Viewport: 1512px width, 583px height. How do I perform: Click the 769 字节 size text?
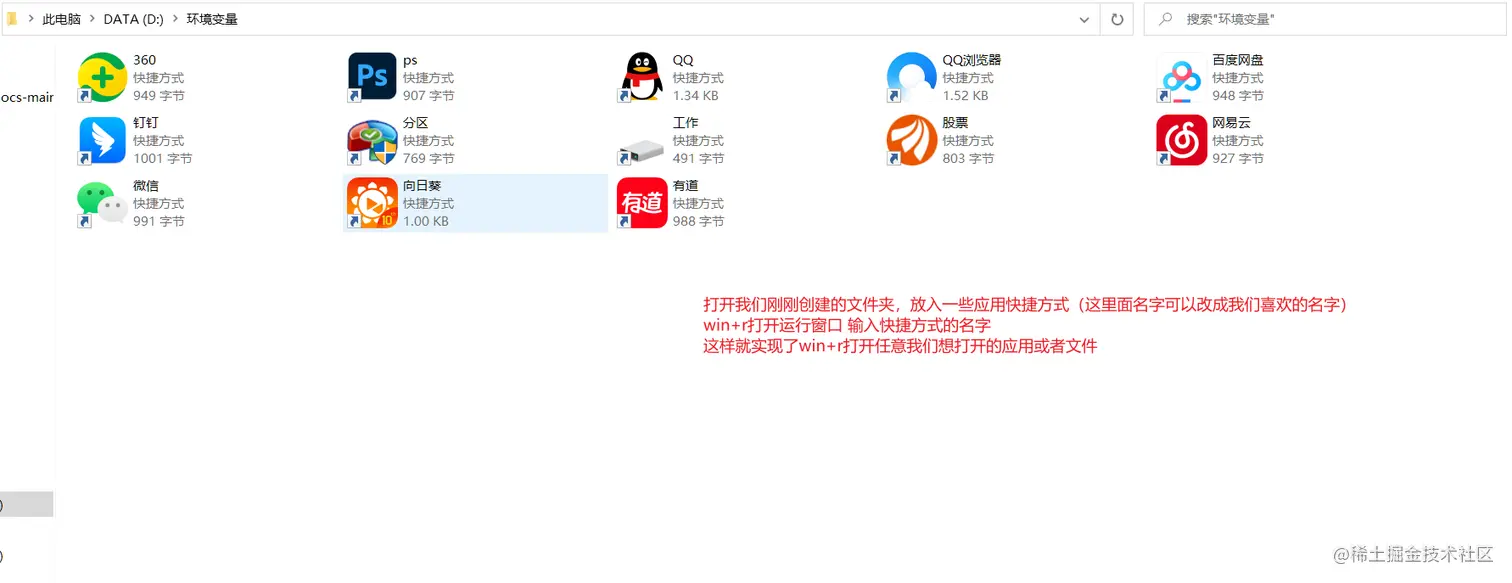tap(428, 159)
